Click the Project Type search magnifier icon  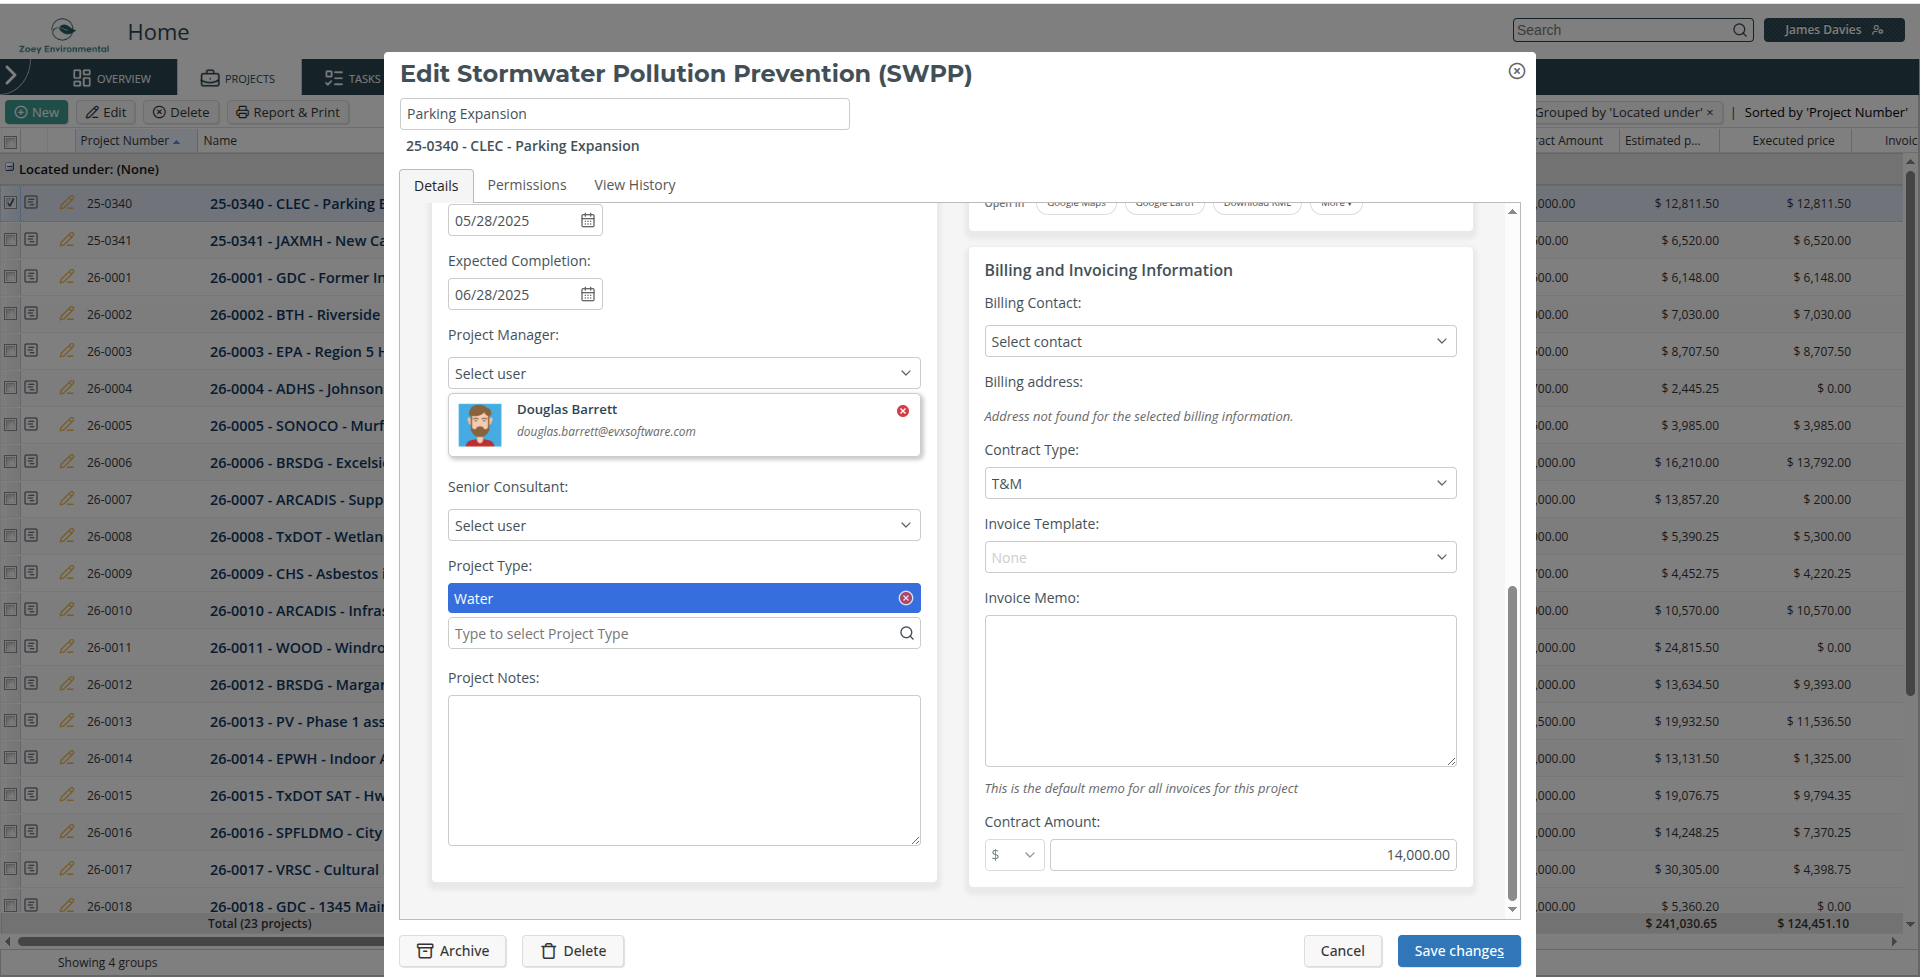click(x=907, y=633)
